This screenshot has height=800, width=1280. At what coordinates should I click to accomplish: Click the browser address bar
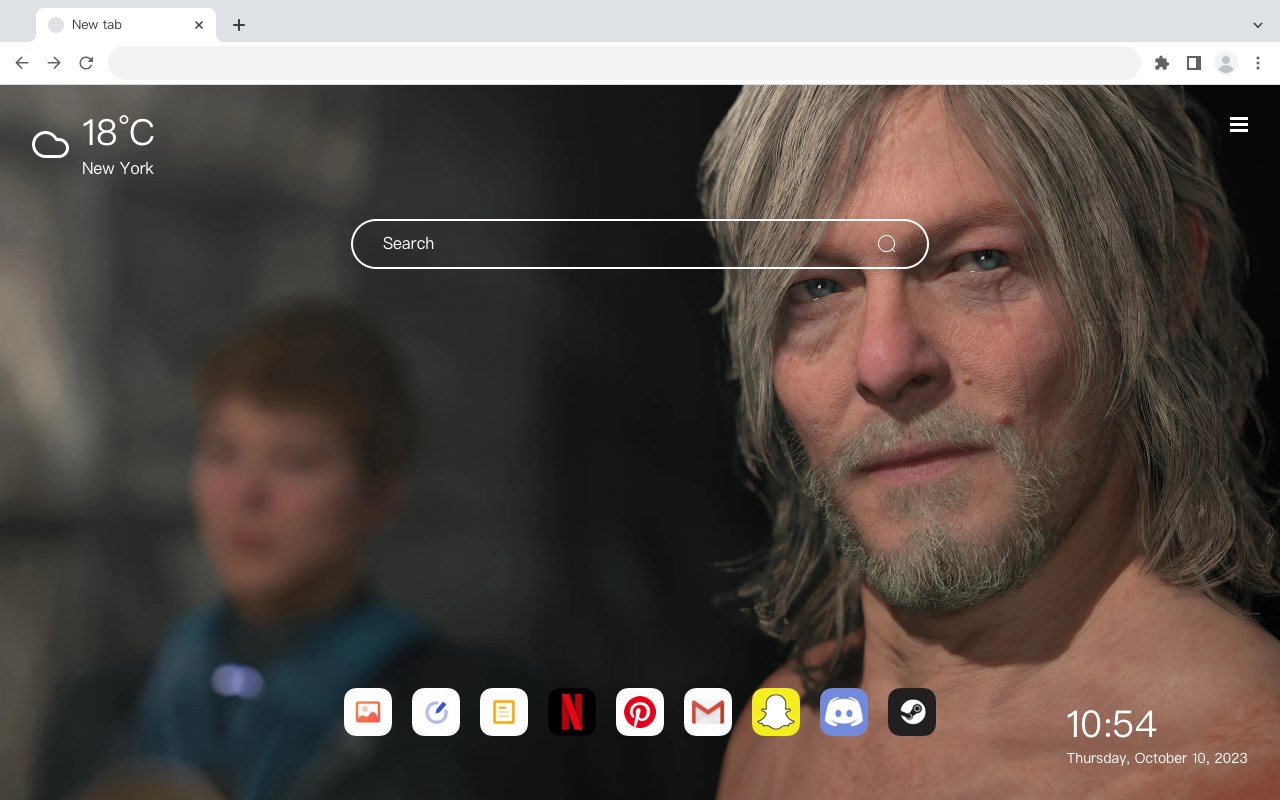624,63
